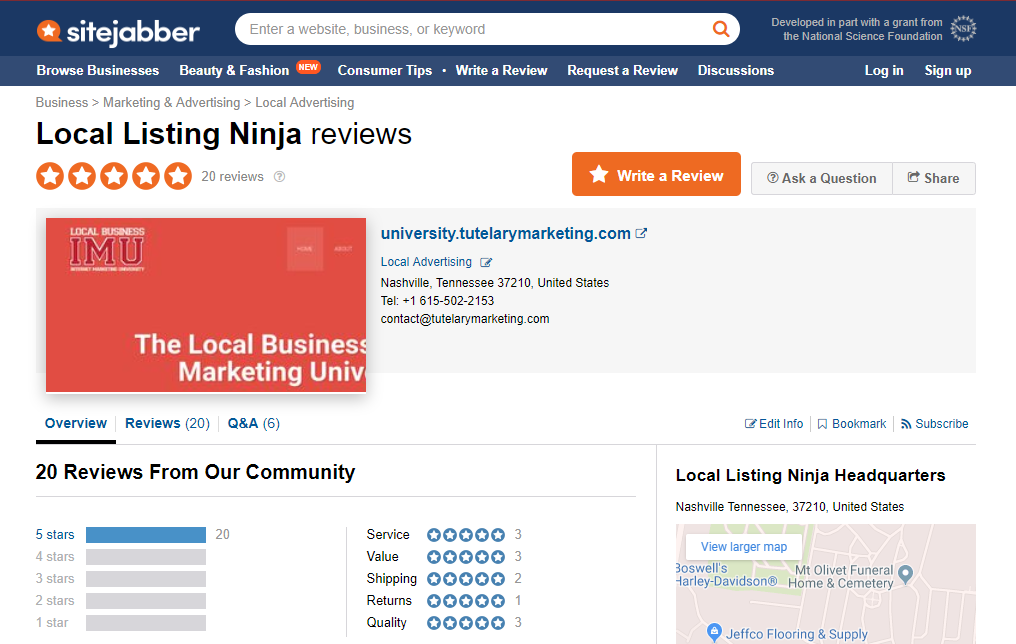Switch to the Overview tab
This screenshot has height=644, width=1016.
coord(76,424)
